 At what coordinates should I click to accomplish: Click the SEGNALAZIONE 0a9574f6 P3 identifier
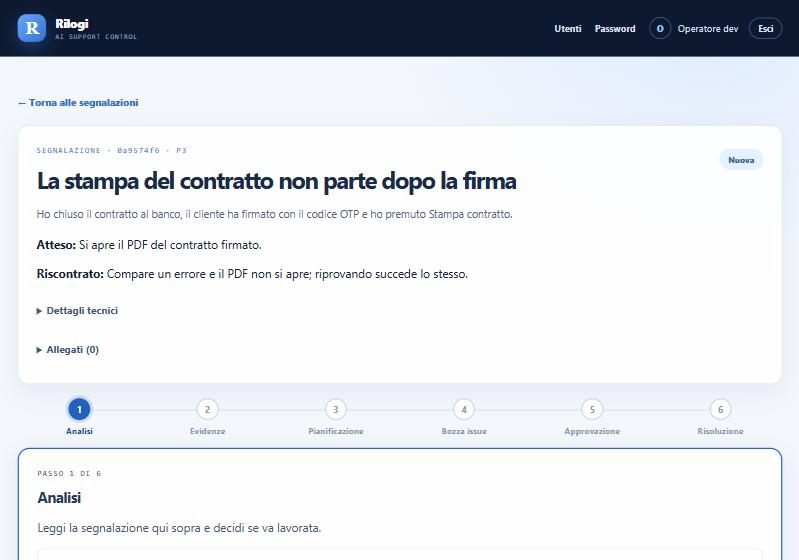point(112,150)
